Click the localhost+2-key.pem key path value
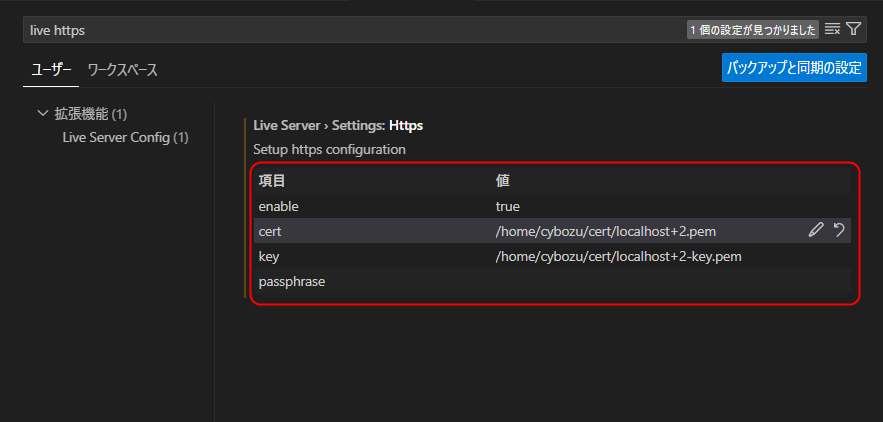883x422 pixels. pyautogui.click(x=618, y=256)
